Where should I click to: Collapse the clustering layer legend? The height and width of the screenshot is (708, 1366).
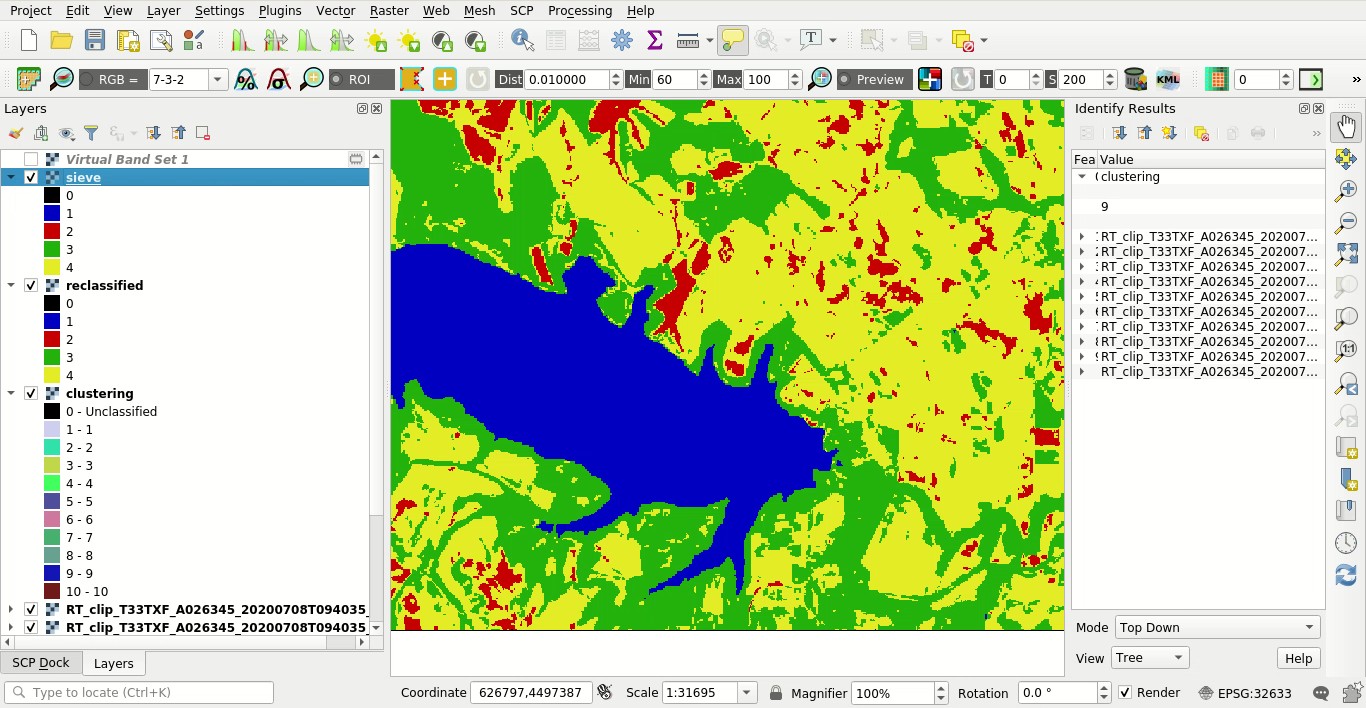coord(10,393)
